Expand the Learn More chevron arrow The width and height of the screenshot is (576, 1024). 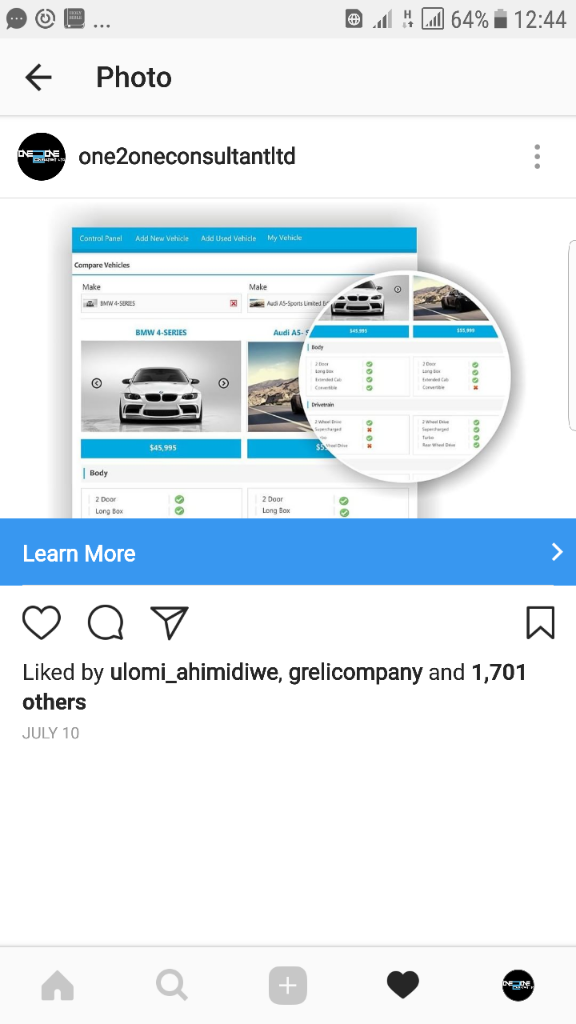[x=557, y=552]
